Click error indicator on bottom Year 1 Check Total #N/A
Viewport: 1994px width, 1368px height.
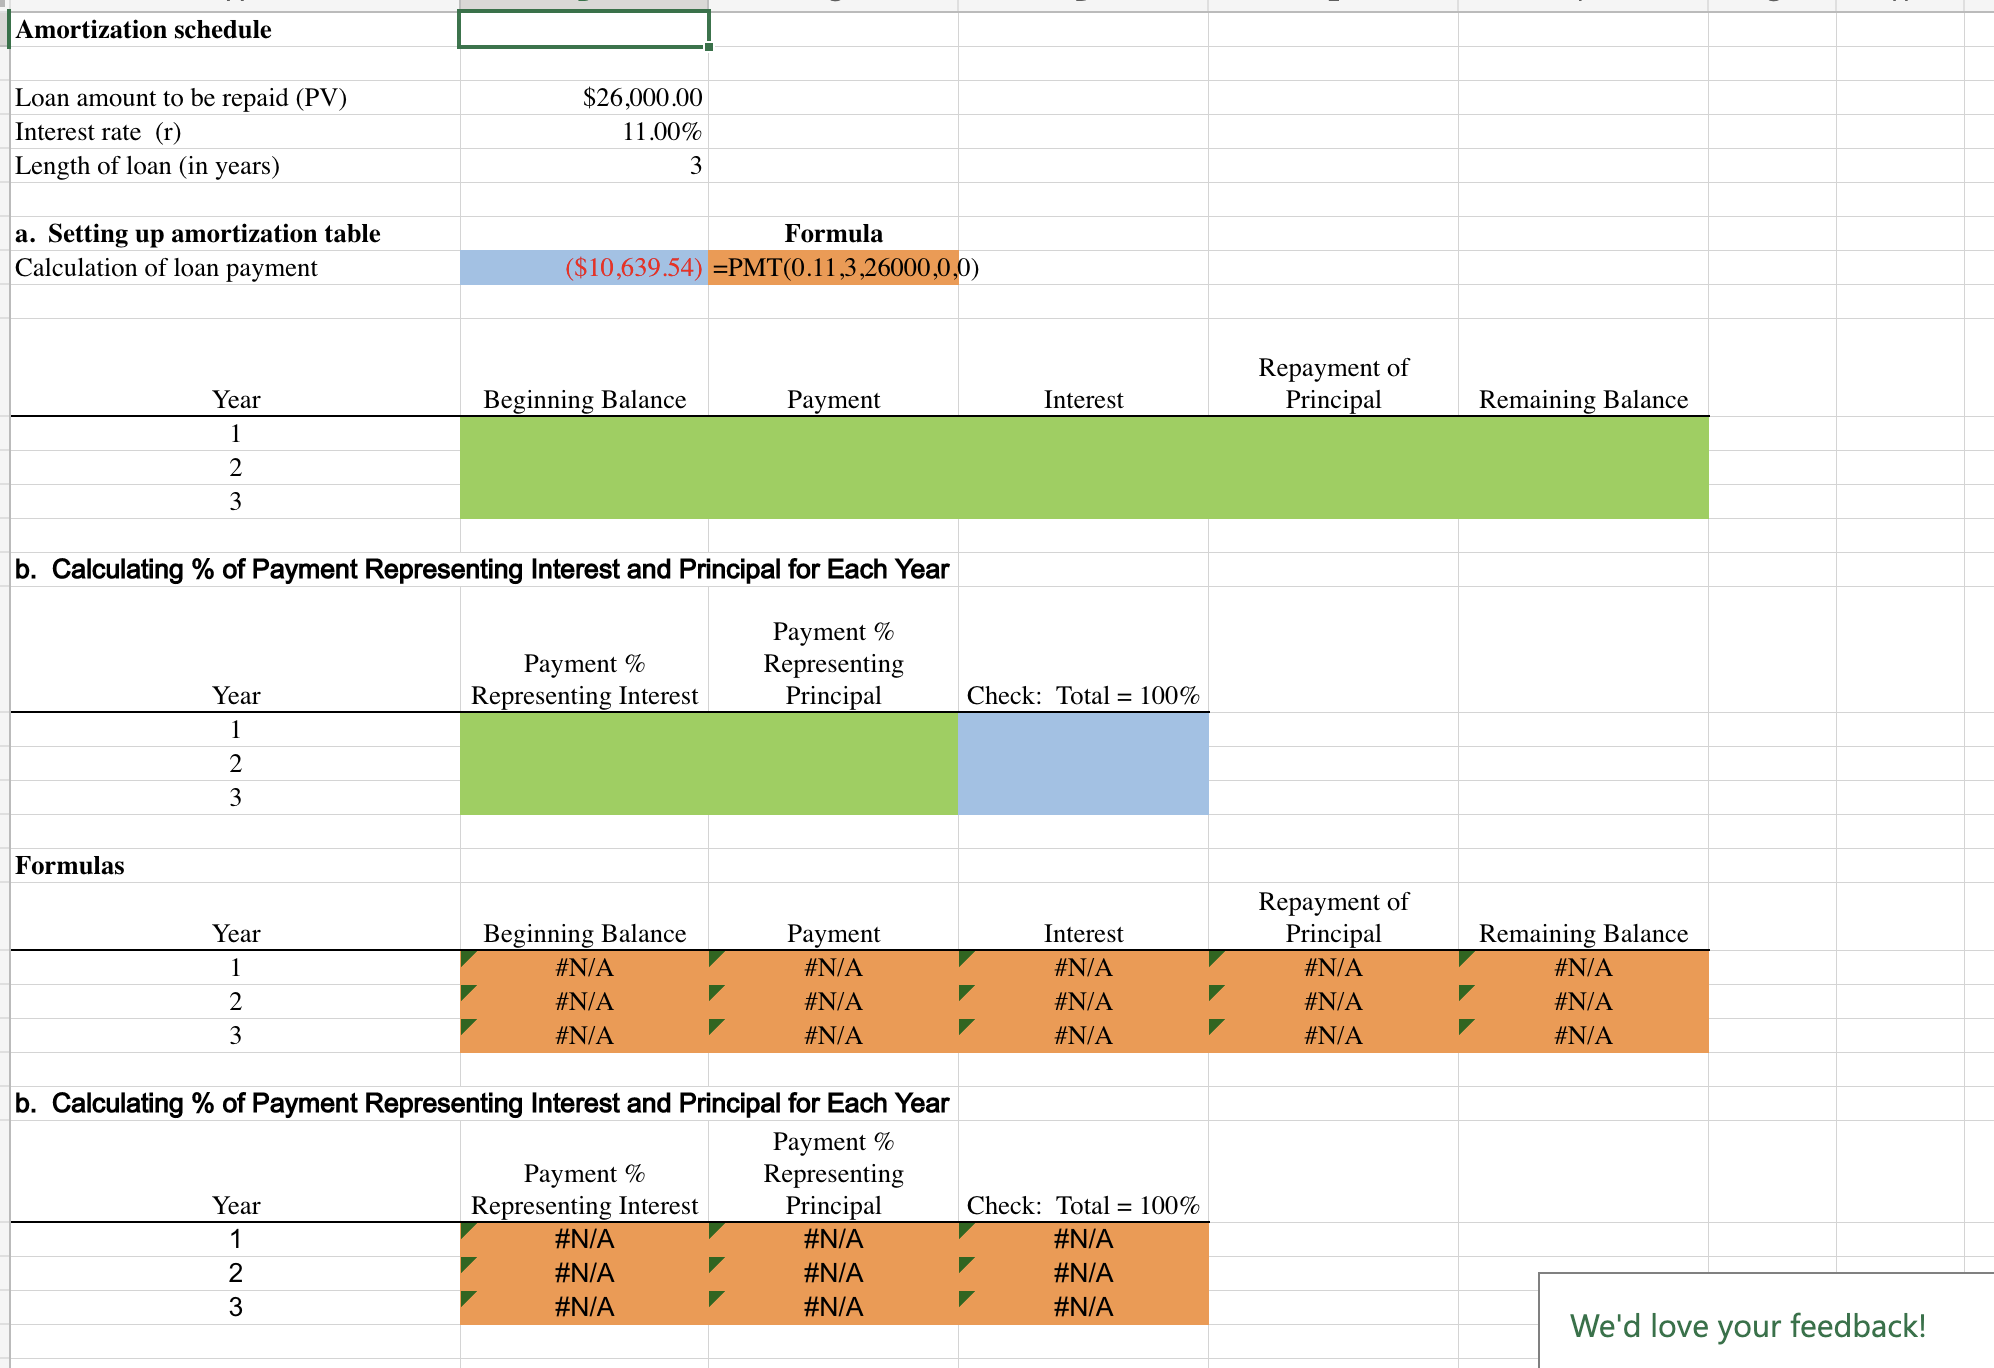pos(965,1230)
